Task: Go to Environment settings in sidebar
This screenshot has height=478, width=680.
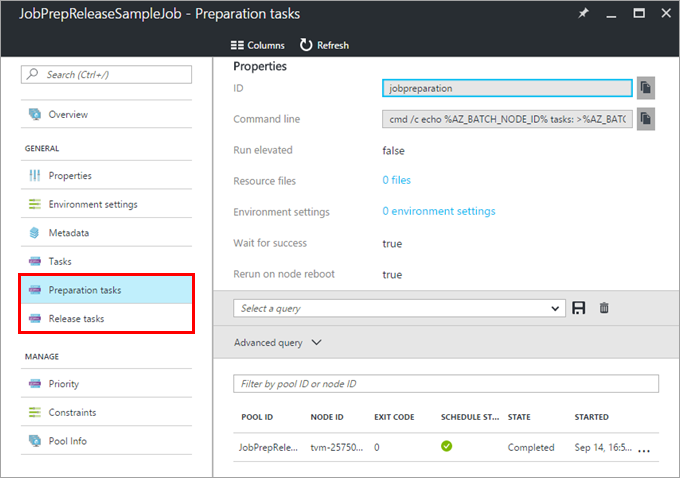Action: click(92, 204)
